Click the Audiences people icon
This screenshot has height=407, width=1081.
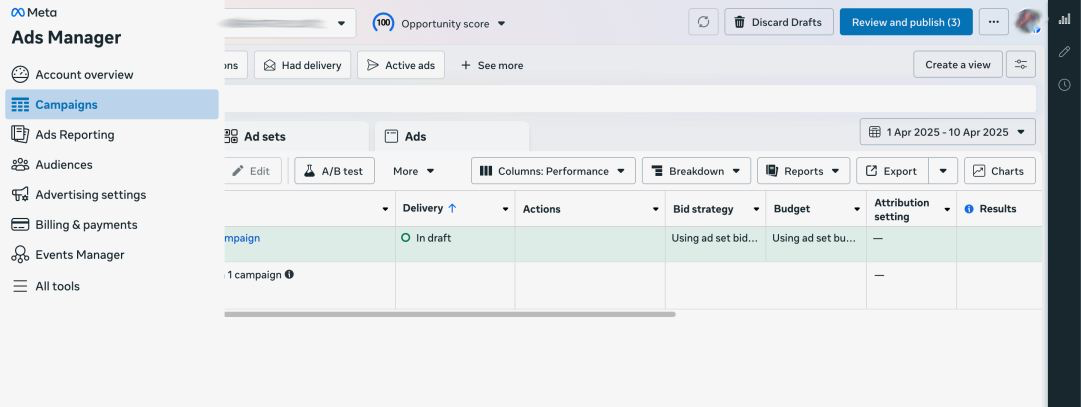tap(20, 165)
